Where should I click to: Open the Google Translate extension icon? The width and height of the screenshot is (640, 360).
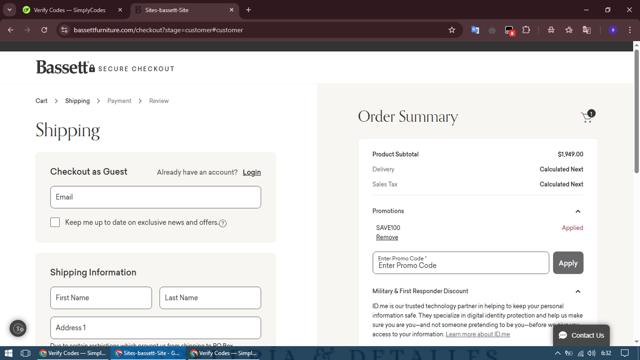coord(475,30)
